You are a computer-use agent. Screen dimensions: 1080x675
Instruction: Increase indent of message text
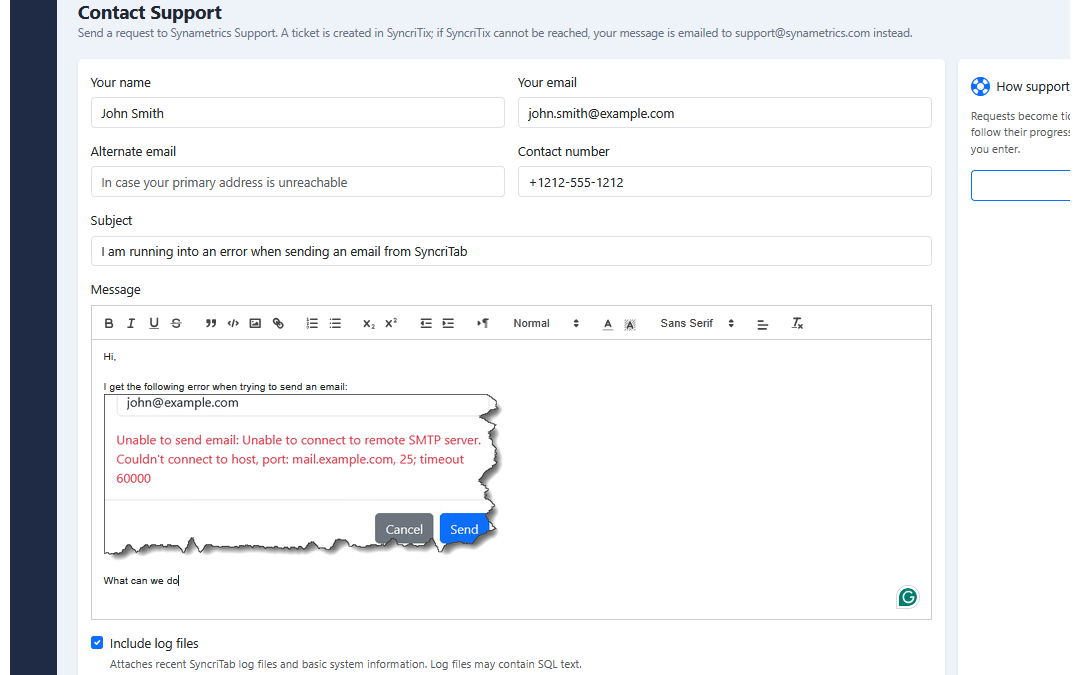click(x=448, y=323)
